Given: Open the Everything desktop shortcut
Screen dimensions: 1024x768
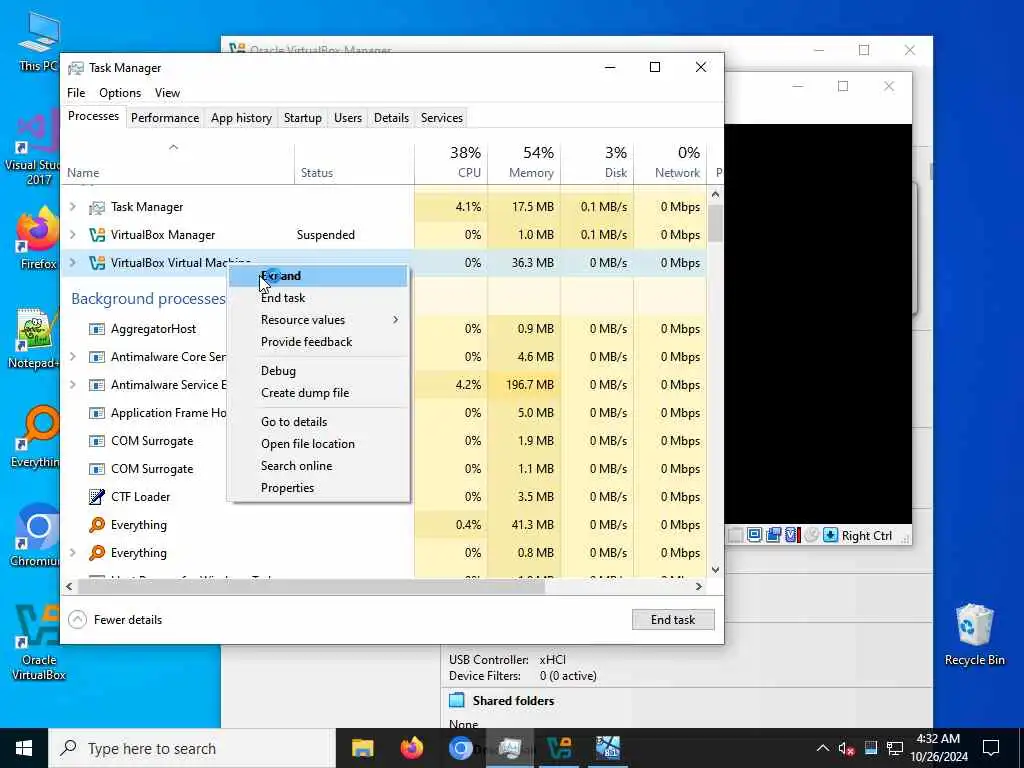Looking at the screenshot, I should [x=37, y=436].
